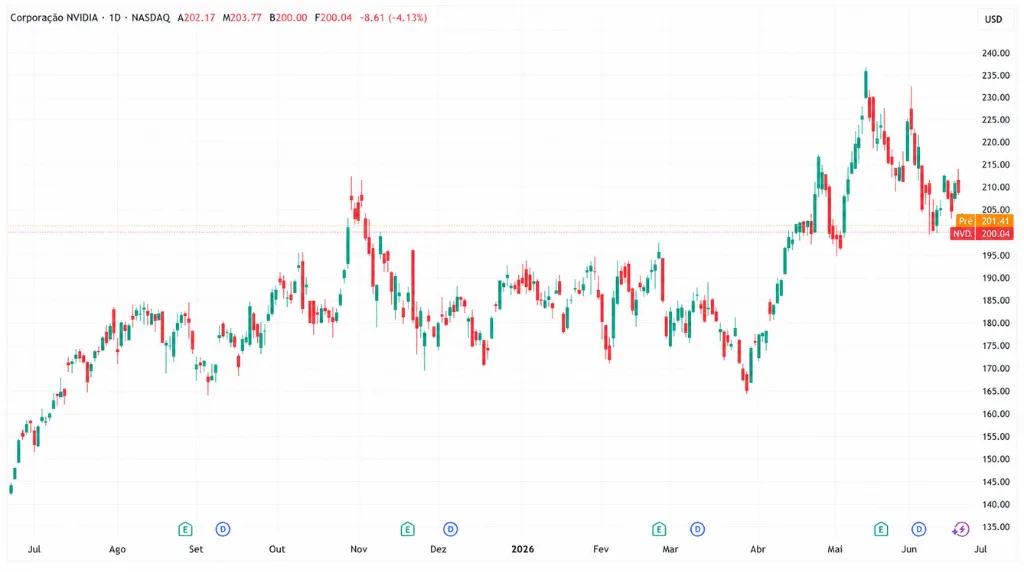Open the dividend marker just after Set
Image resolution: width=1024 pixels, height=572 pixels.
point(223,529)
